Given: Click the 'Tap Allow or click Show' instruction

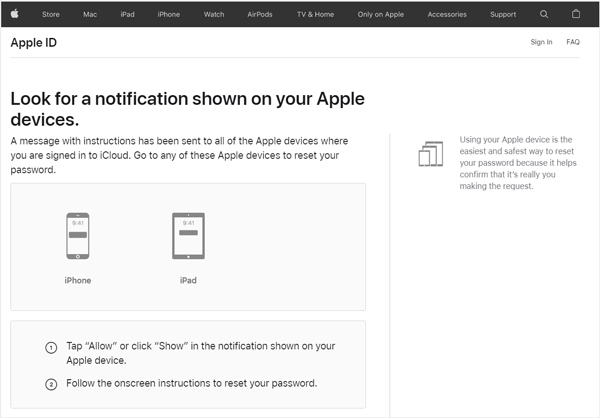Looking at the screenshot, I should (201, 353).
